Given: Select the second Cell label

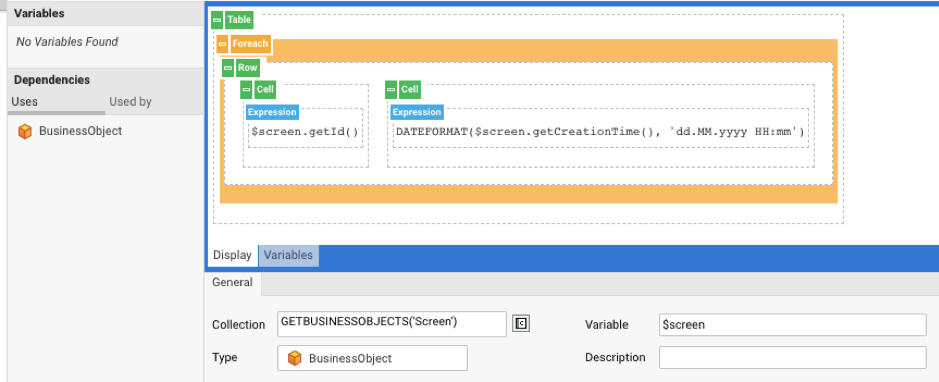Looking at the screenshot, I should 410,90.
